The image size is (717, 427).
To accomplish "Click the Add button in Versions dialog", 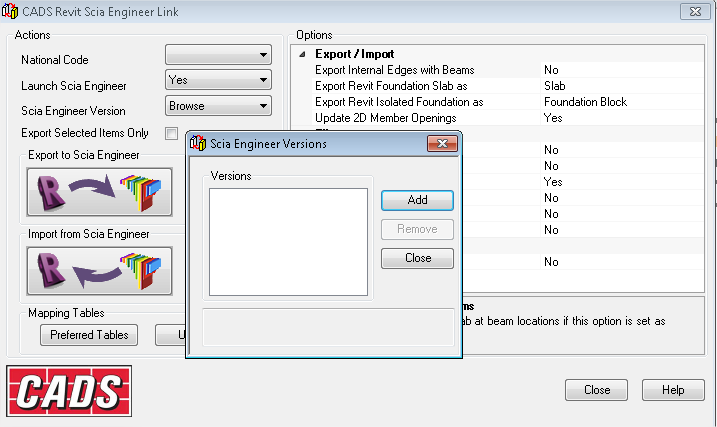I will 417,200.
